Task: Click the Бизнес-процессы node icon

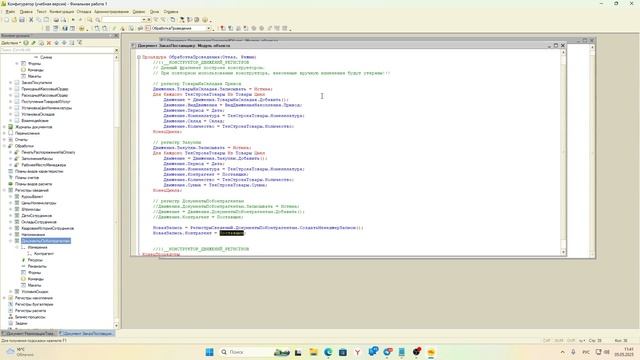Action: [x=11, y=317]
